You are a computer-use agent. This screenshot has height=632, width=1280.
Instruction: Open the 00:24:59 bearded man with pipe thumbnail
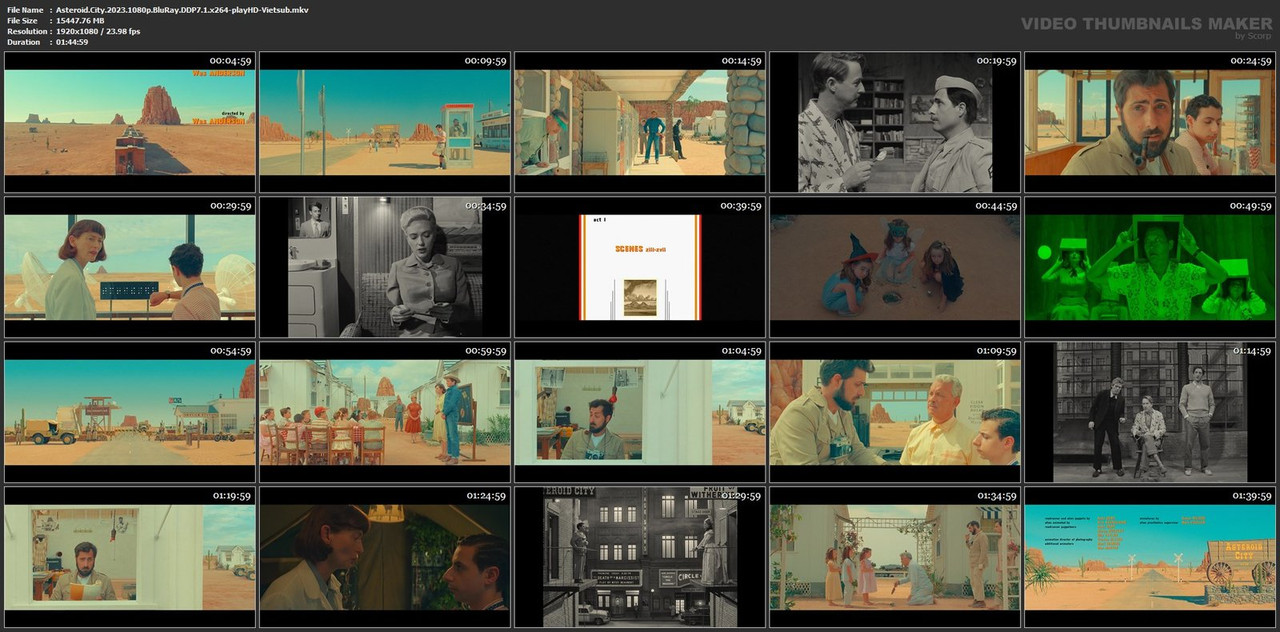click(1150, 122)
